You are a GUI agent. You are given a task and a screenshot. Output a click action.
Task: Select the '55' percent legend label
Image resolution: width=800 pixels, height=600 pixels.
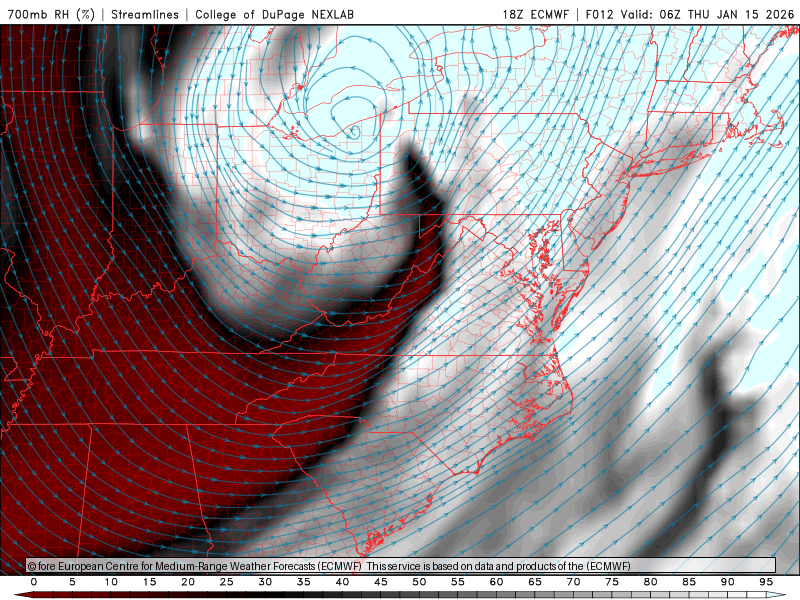[458, 582]
